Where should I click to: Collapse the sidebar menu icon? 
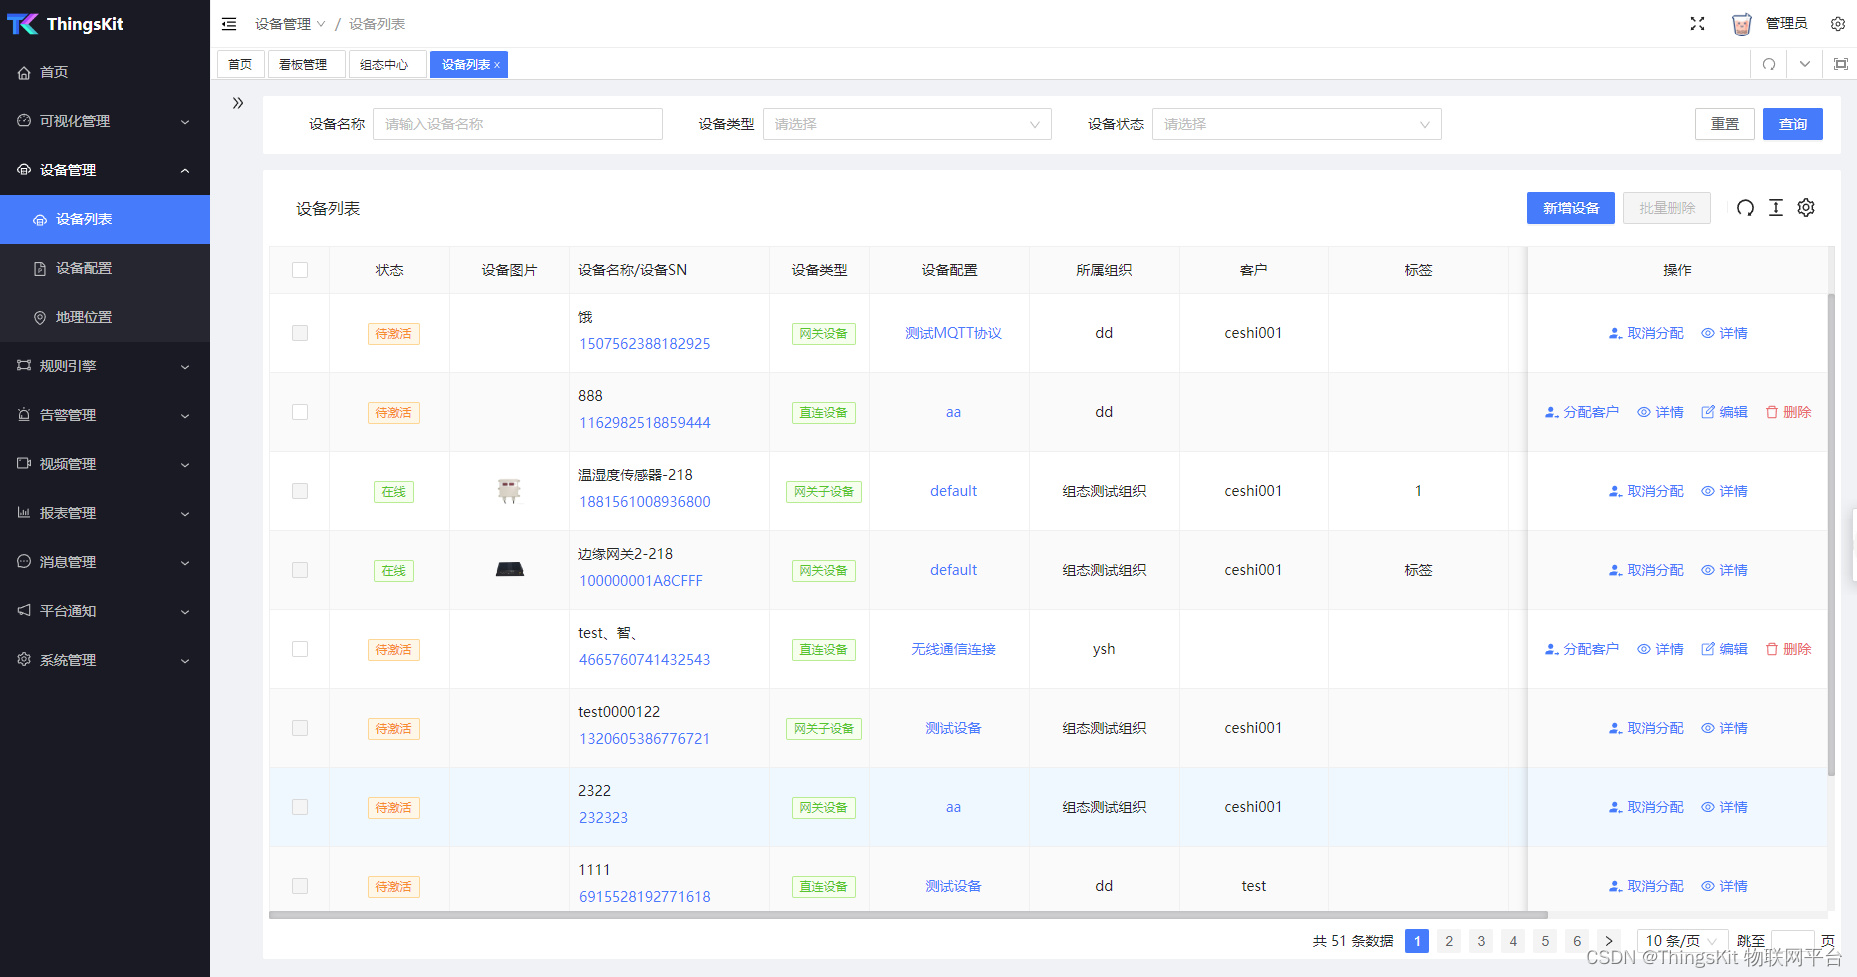(229, 24)
